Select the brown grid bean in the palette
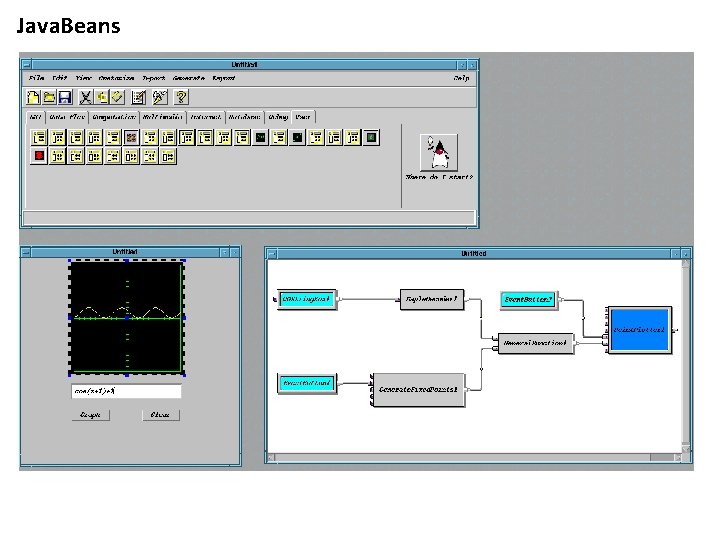The image size is (720, 540). pyautogui.click(x=131, y=137)
